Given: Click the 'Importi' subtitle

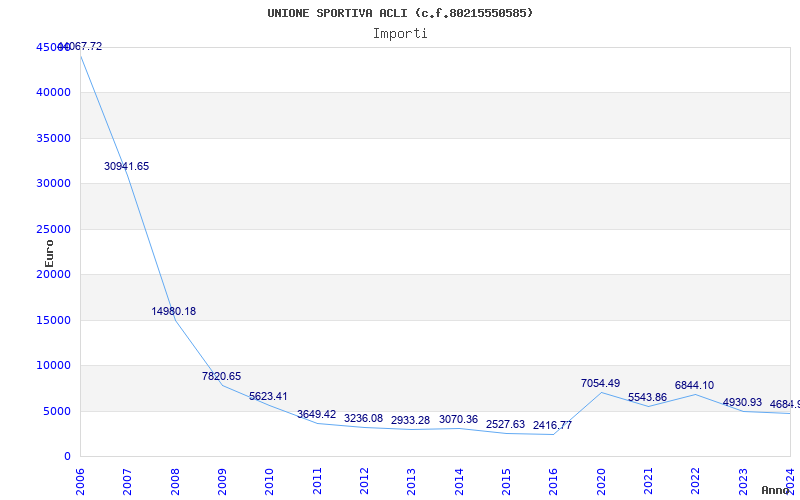Looking at the screenshot, I should (400, 34).
